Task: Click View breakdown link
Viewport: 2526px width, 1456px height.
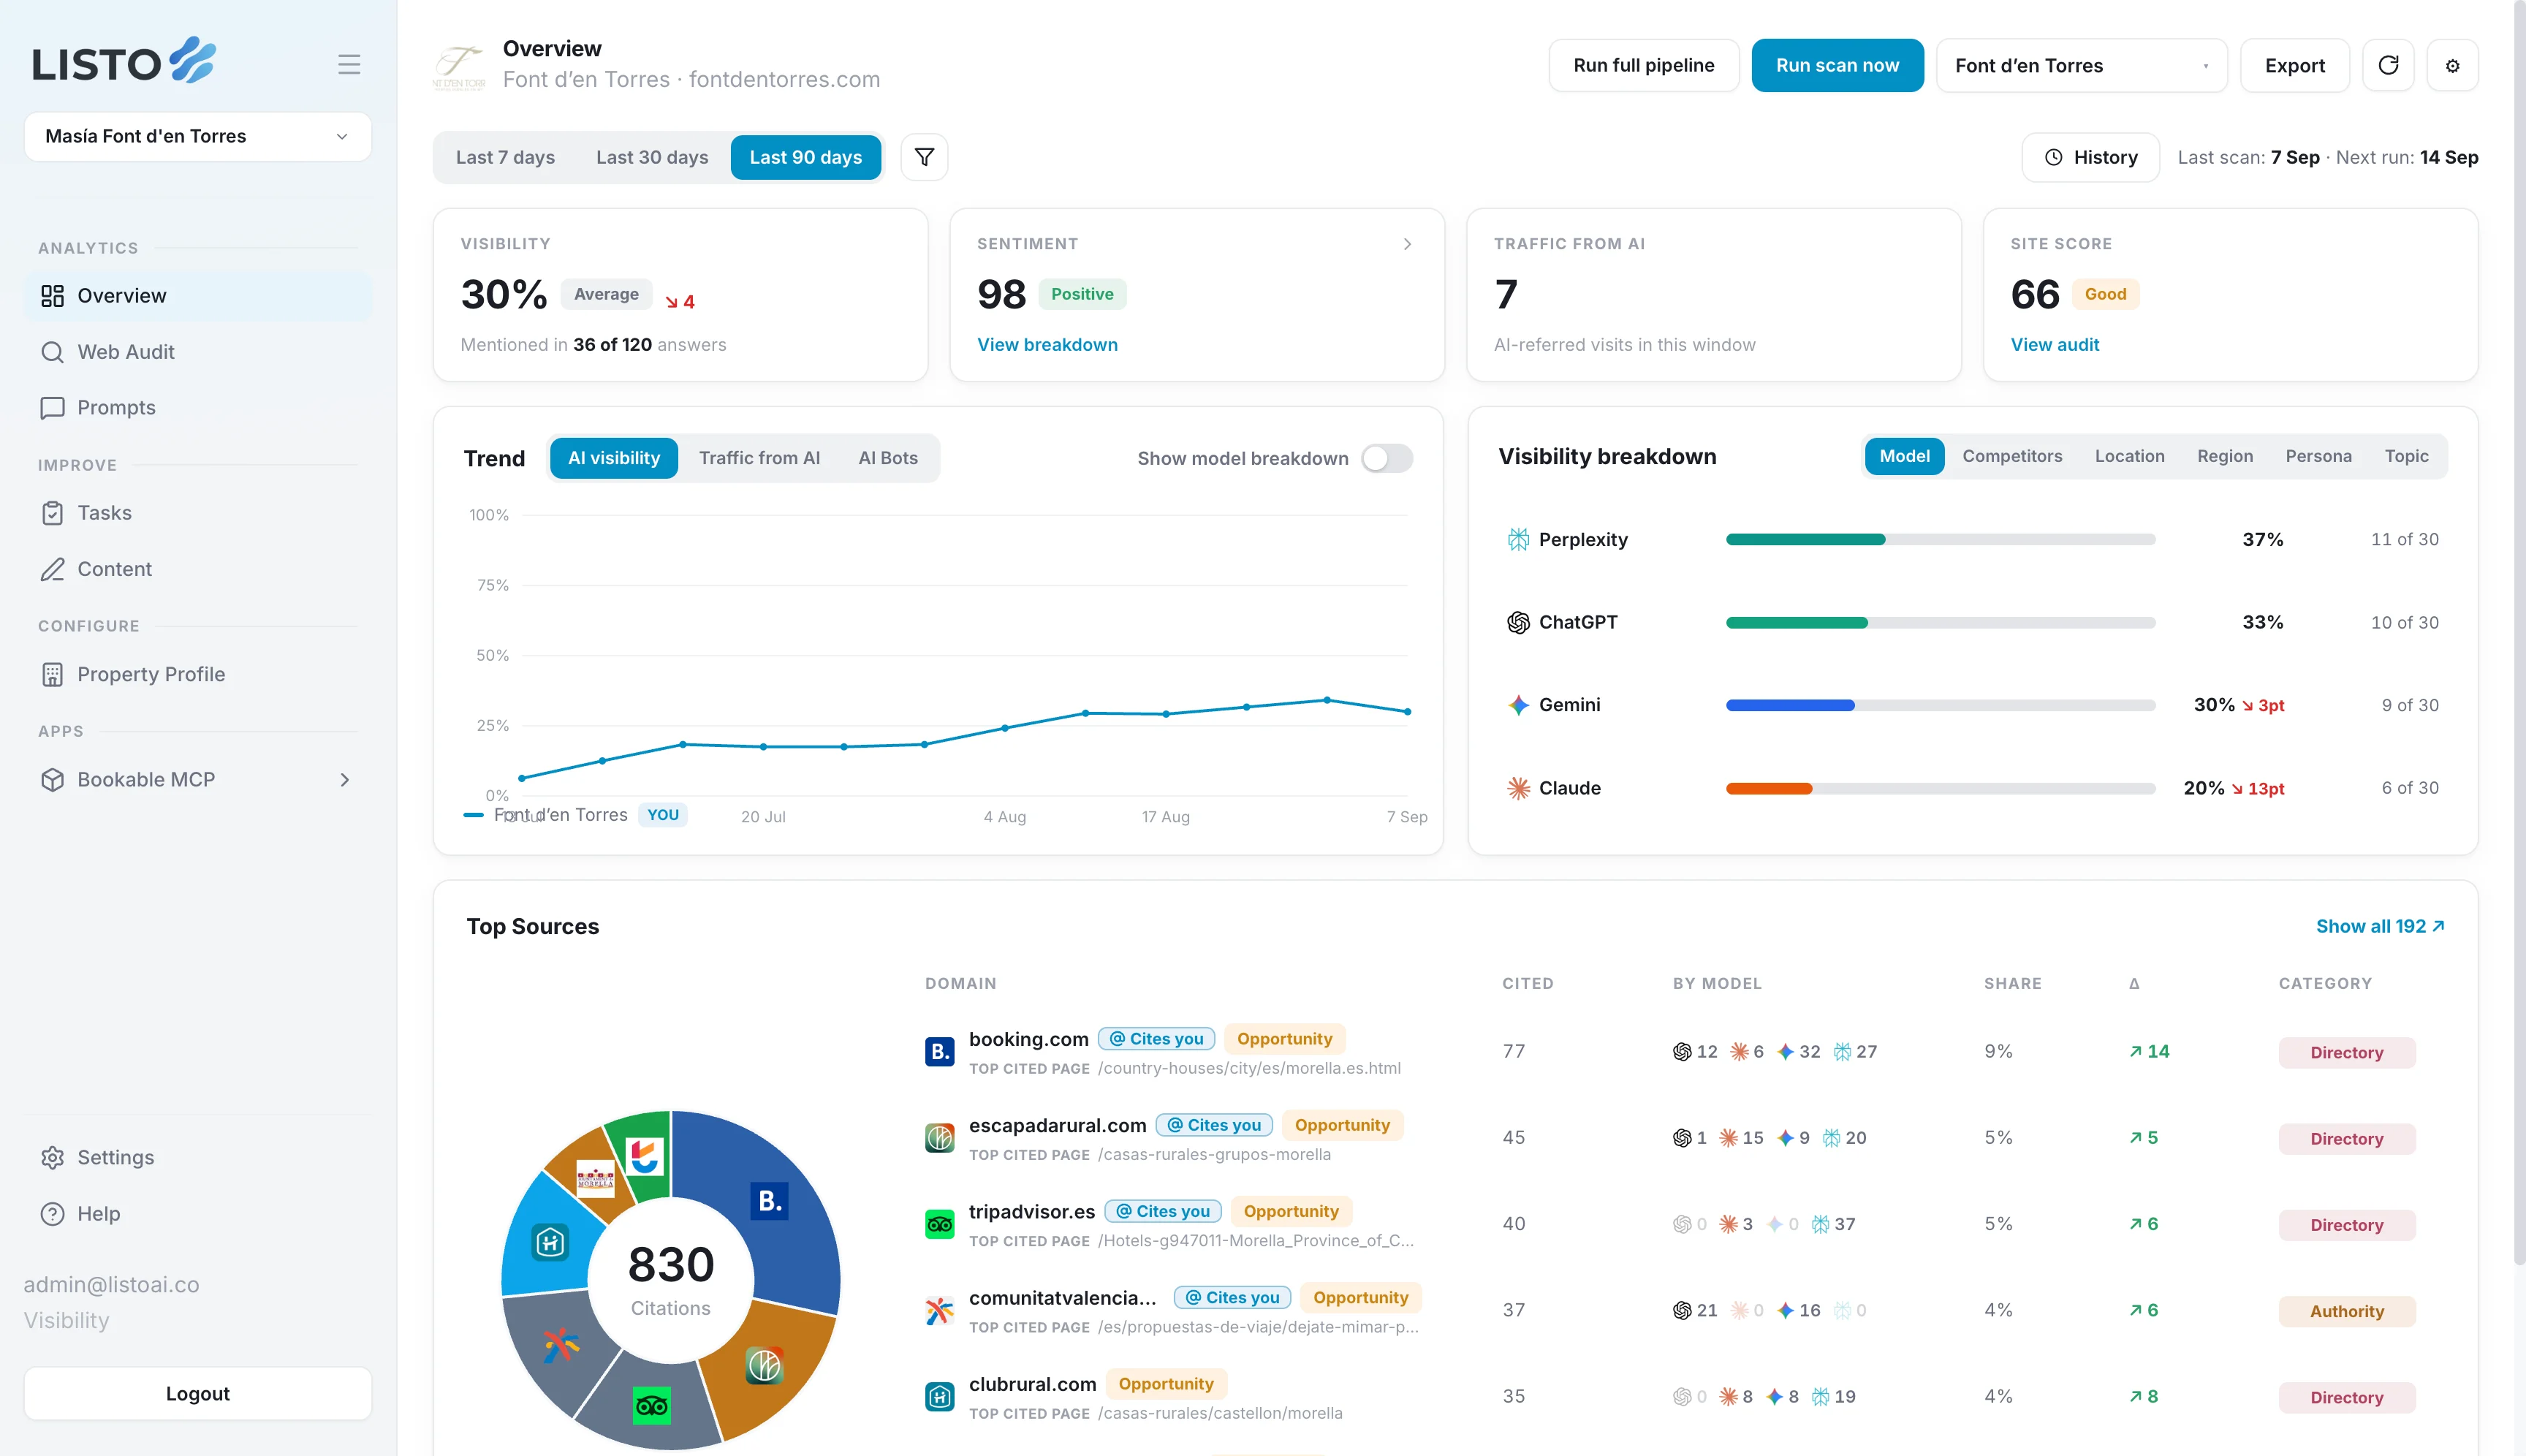Action: (1047, 344)
